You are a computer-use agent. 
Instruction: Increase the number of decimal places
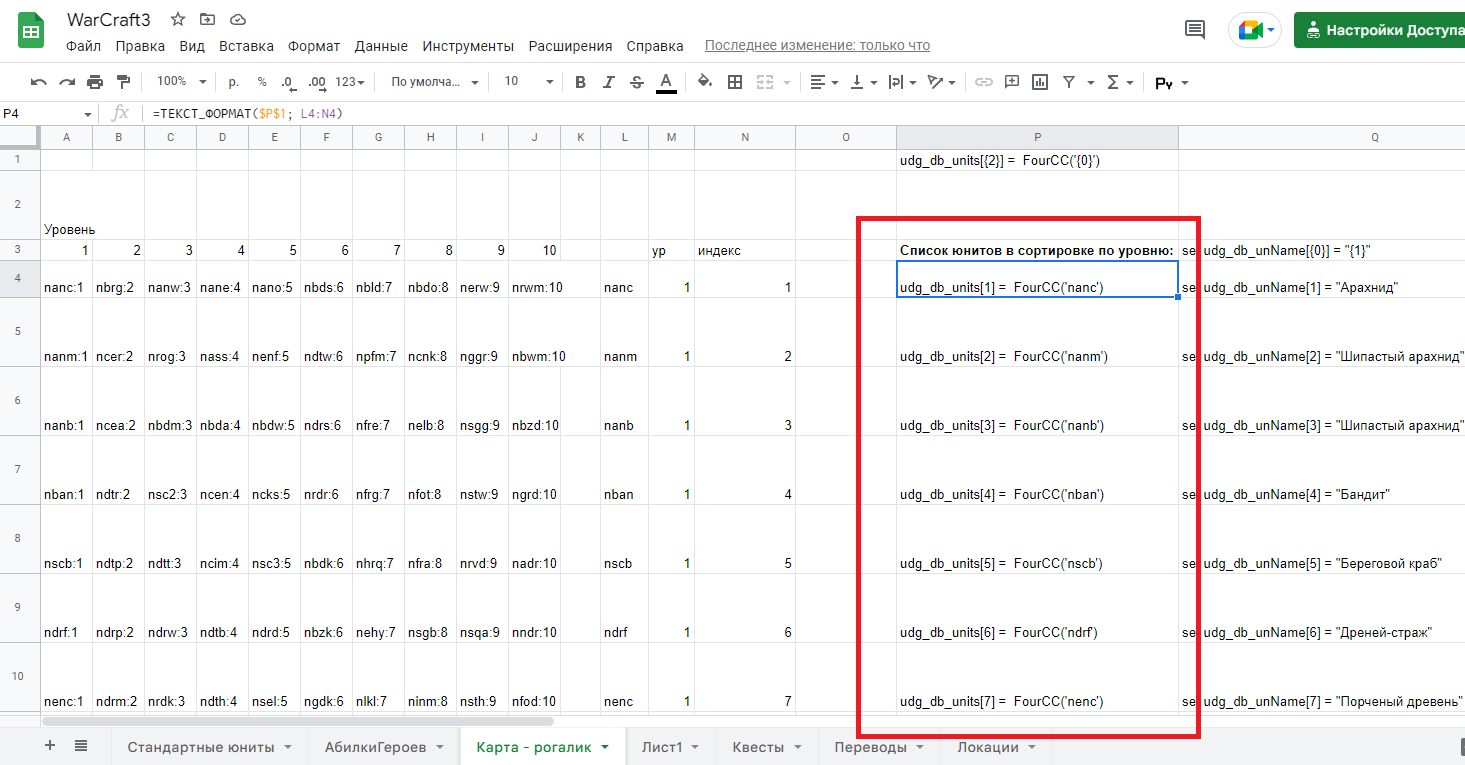click(317, 82)
